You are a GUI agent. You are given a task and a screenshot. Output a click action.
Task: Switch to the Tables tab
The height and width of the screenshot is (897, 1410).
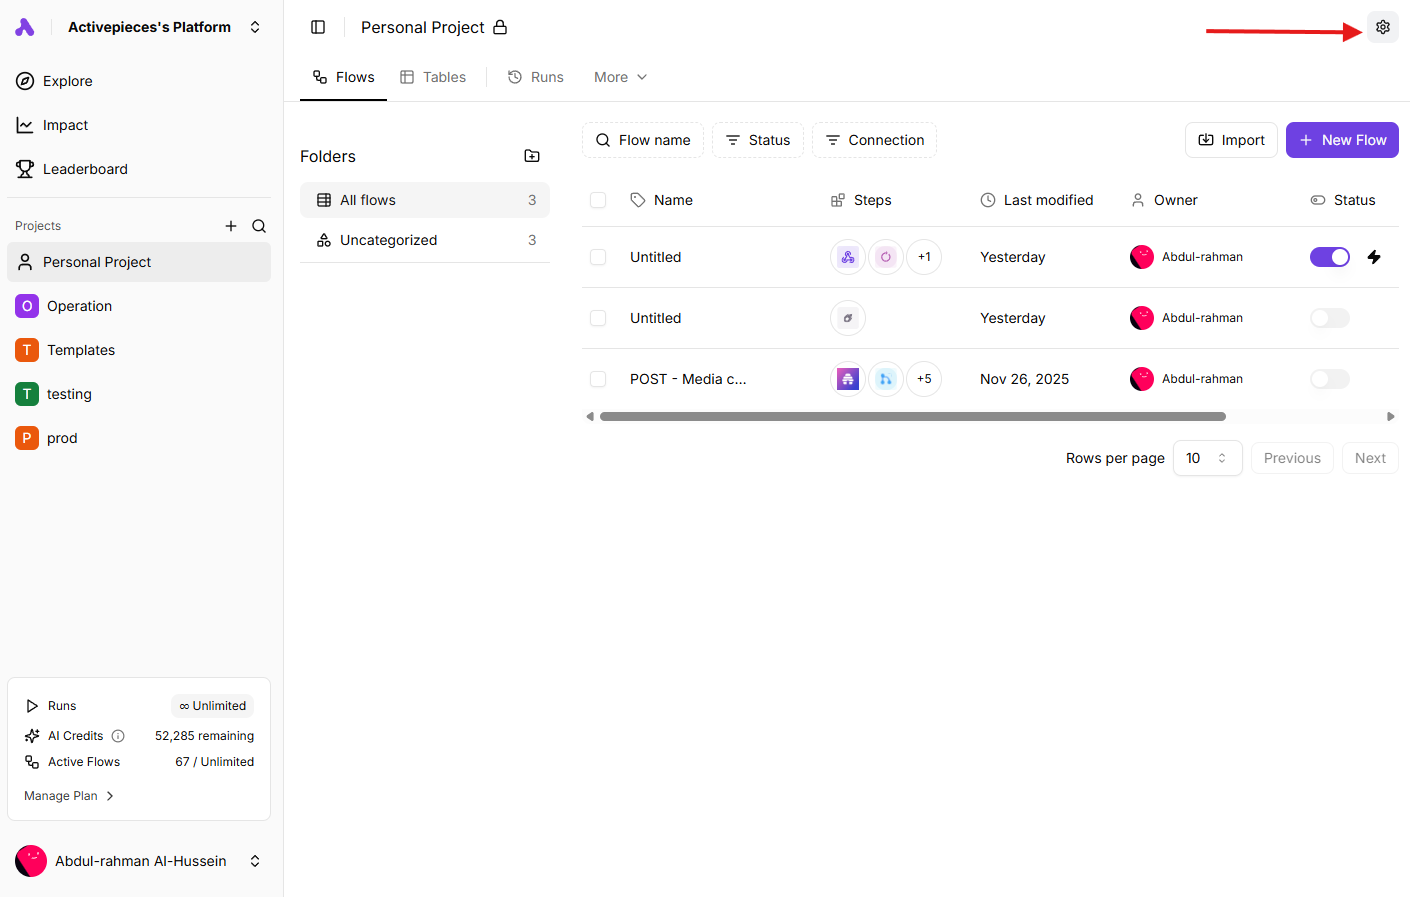[432, 77]
